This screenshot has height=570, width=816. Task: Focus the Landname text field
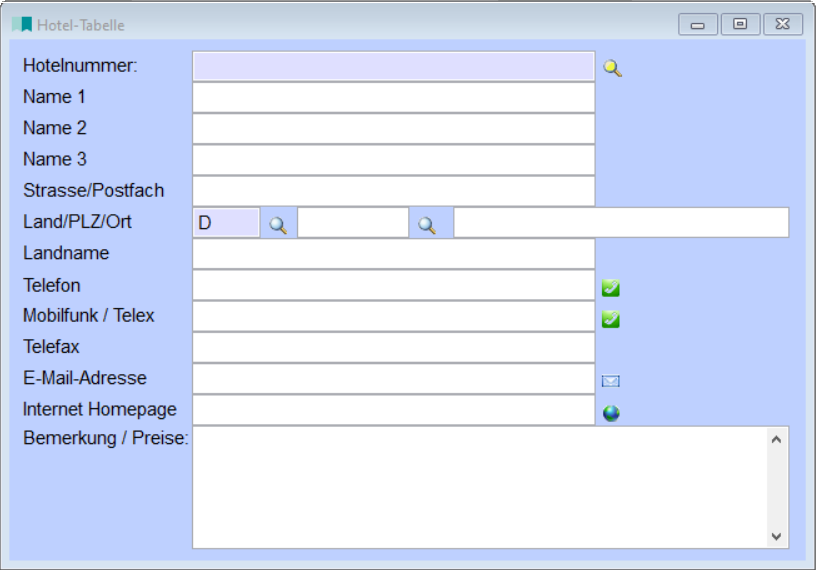[x=393, y=254]
